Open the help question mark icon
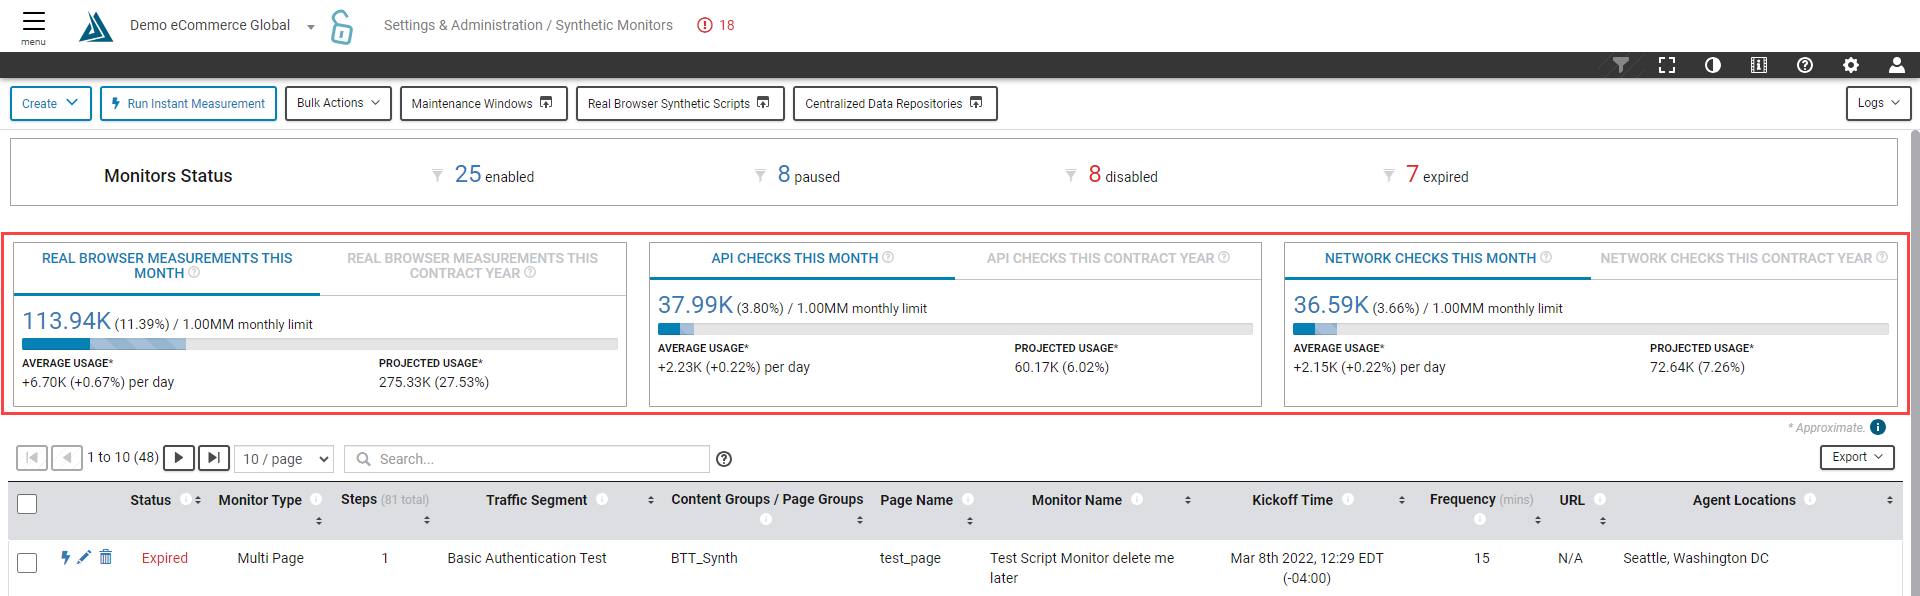1920x596 pixels. coord(1804,65)
